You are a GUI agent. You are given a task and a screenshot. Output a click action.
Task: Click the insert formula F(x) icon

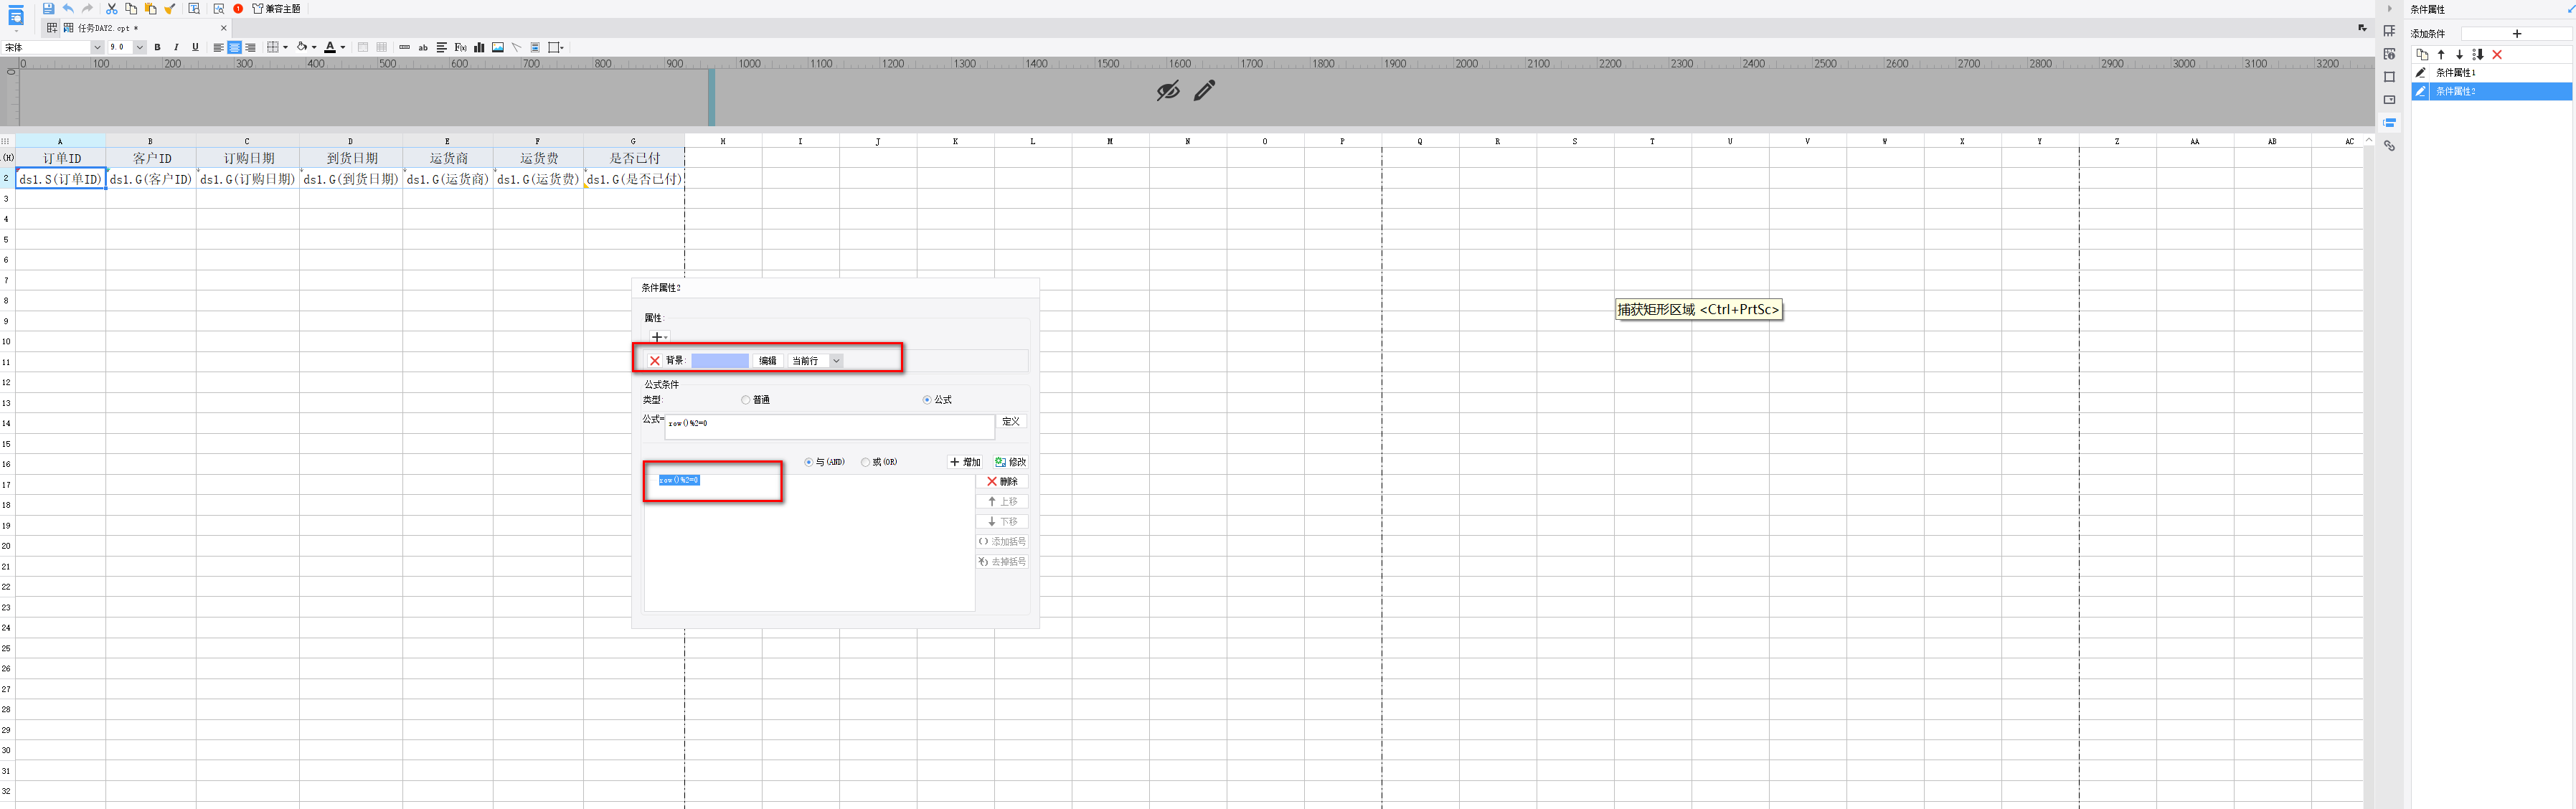(x=460, y=47)
